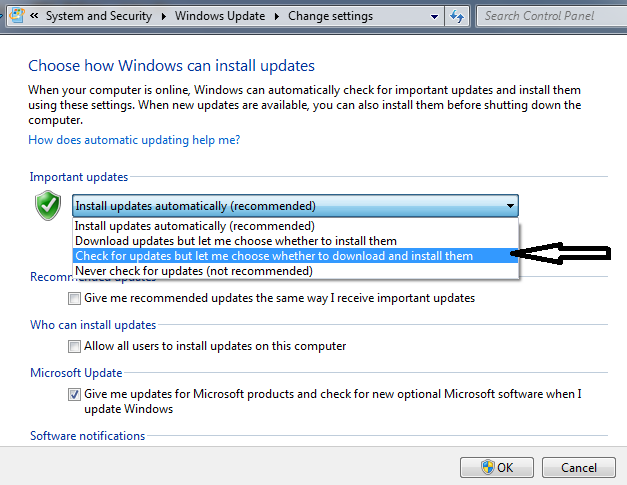Click the Control Panel icon in address bar

point(16,16)
